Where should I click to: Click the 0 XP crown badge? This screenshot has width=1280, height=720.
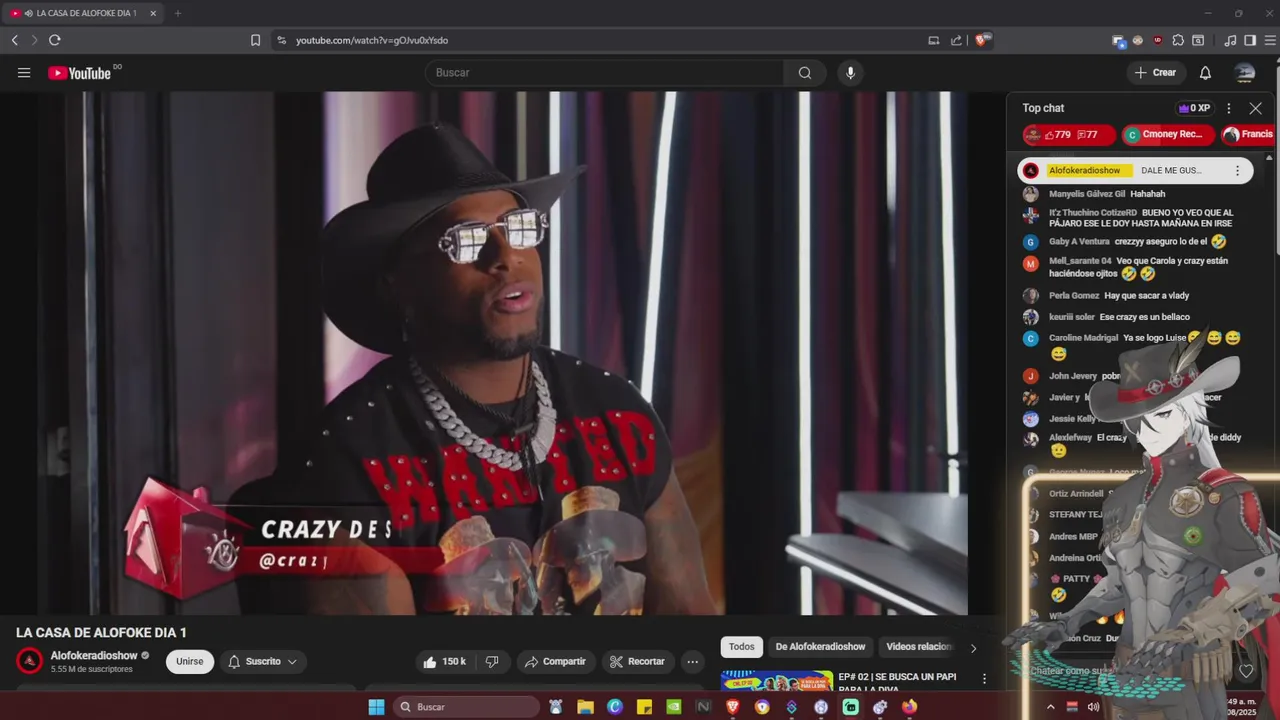1194,108
